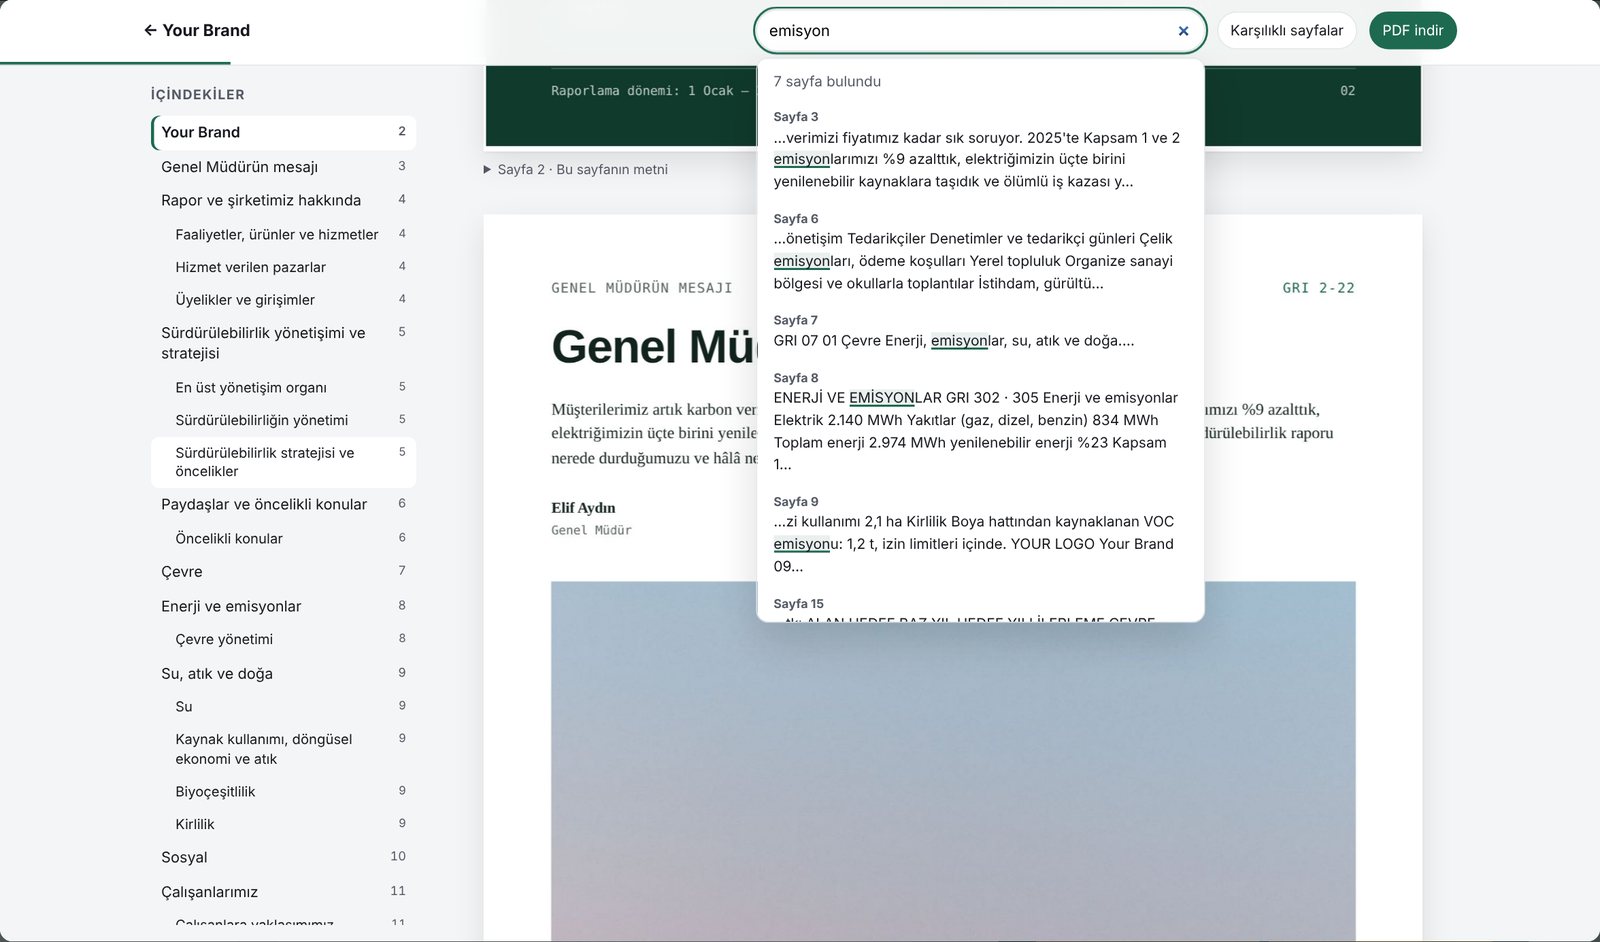Screen dimensions: 1600x942
Task: Jump to 'Faaliyetler, ürünler ve hizmetler'
Action: tap(284, 234)
